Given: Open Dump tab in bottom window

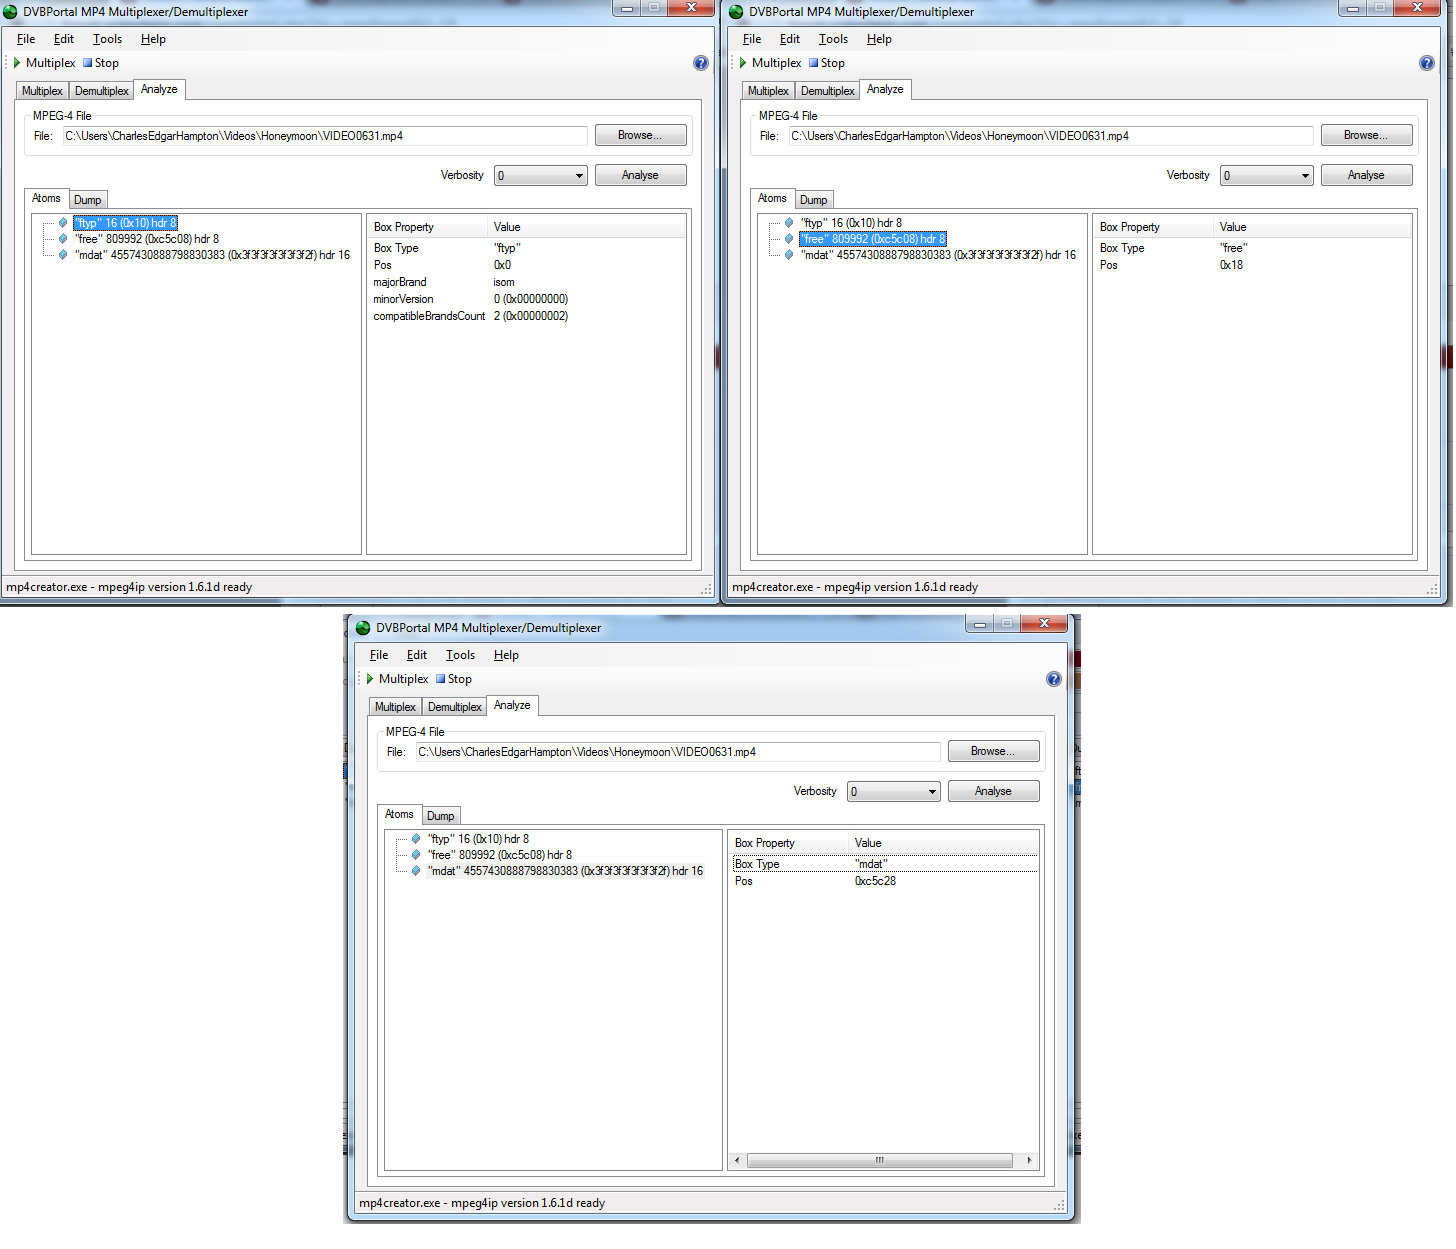Looking at the screenshot, I should pos(441,816).
